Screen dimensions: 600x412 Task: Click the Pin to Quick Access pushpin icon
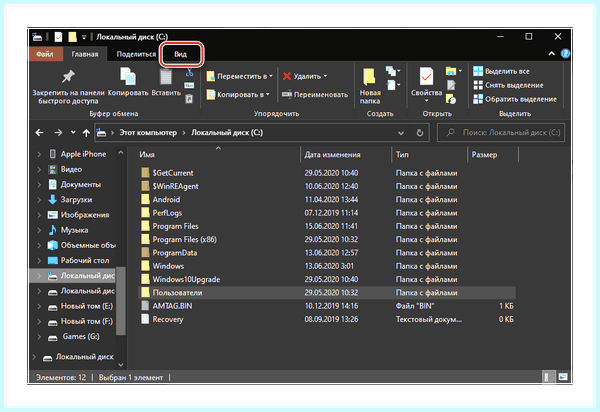68,76
